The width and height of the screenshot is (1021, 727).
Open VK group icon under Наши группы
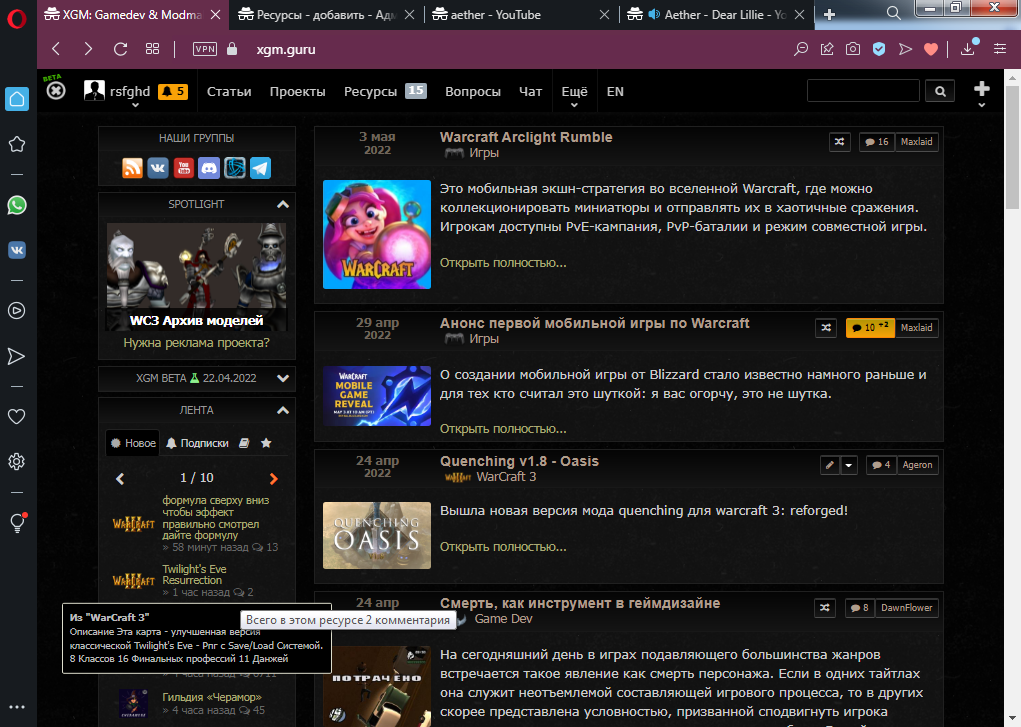158,168
